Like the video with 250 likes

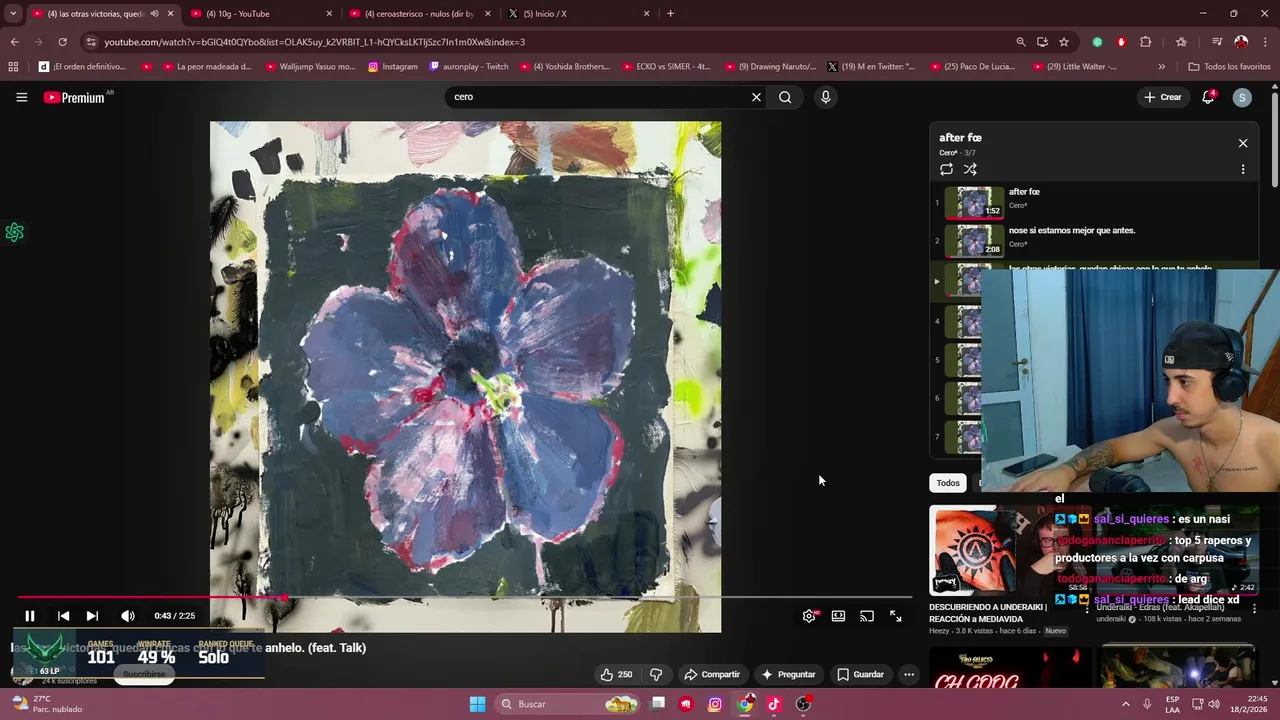point(616,674)
